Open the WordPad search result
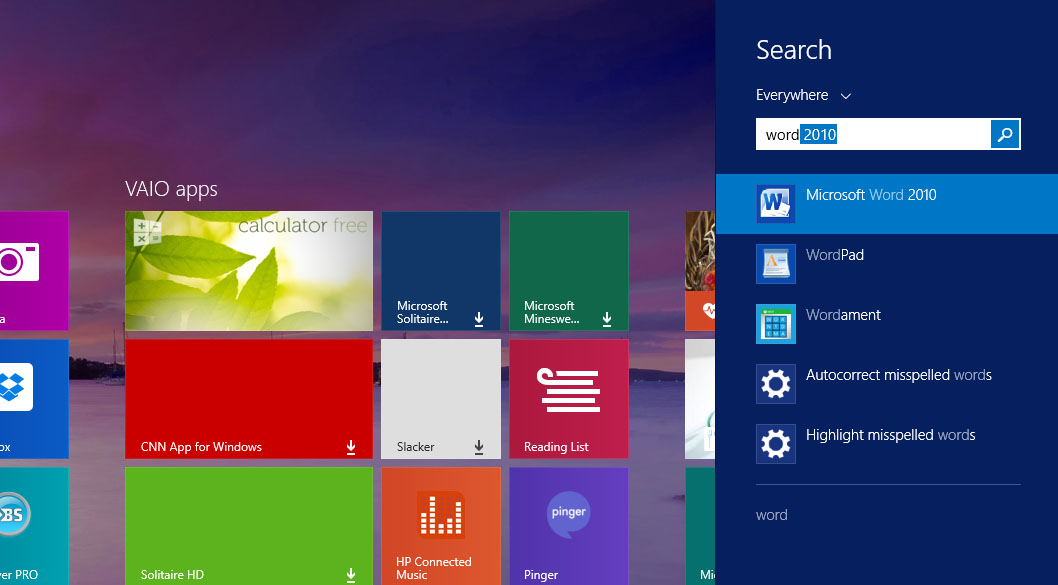Screen dimensions: 1058x585 (x=887, y=264)
